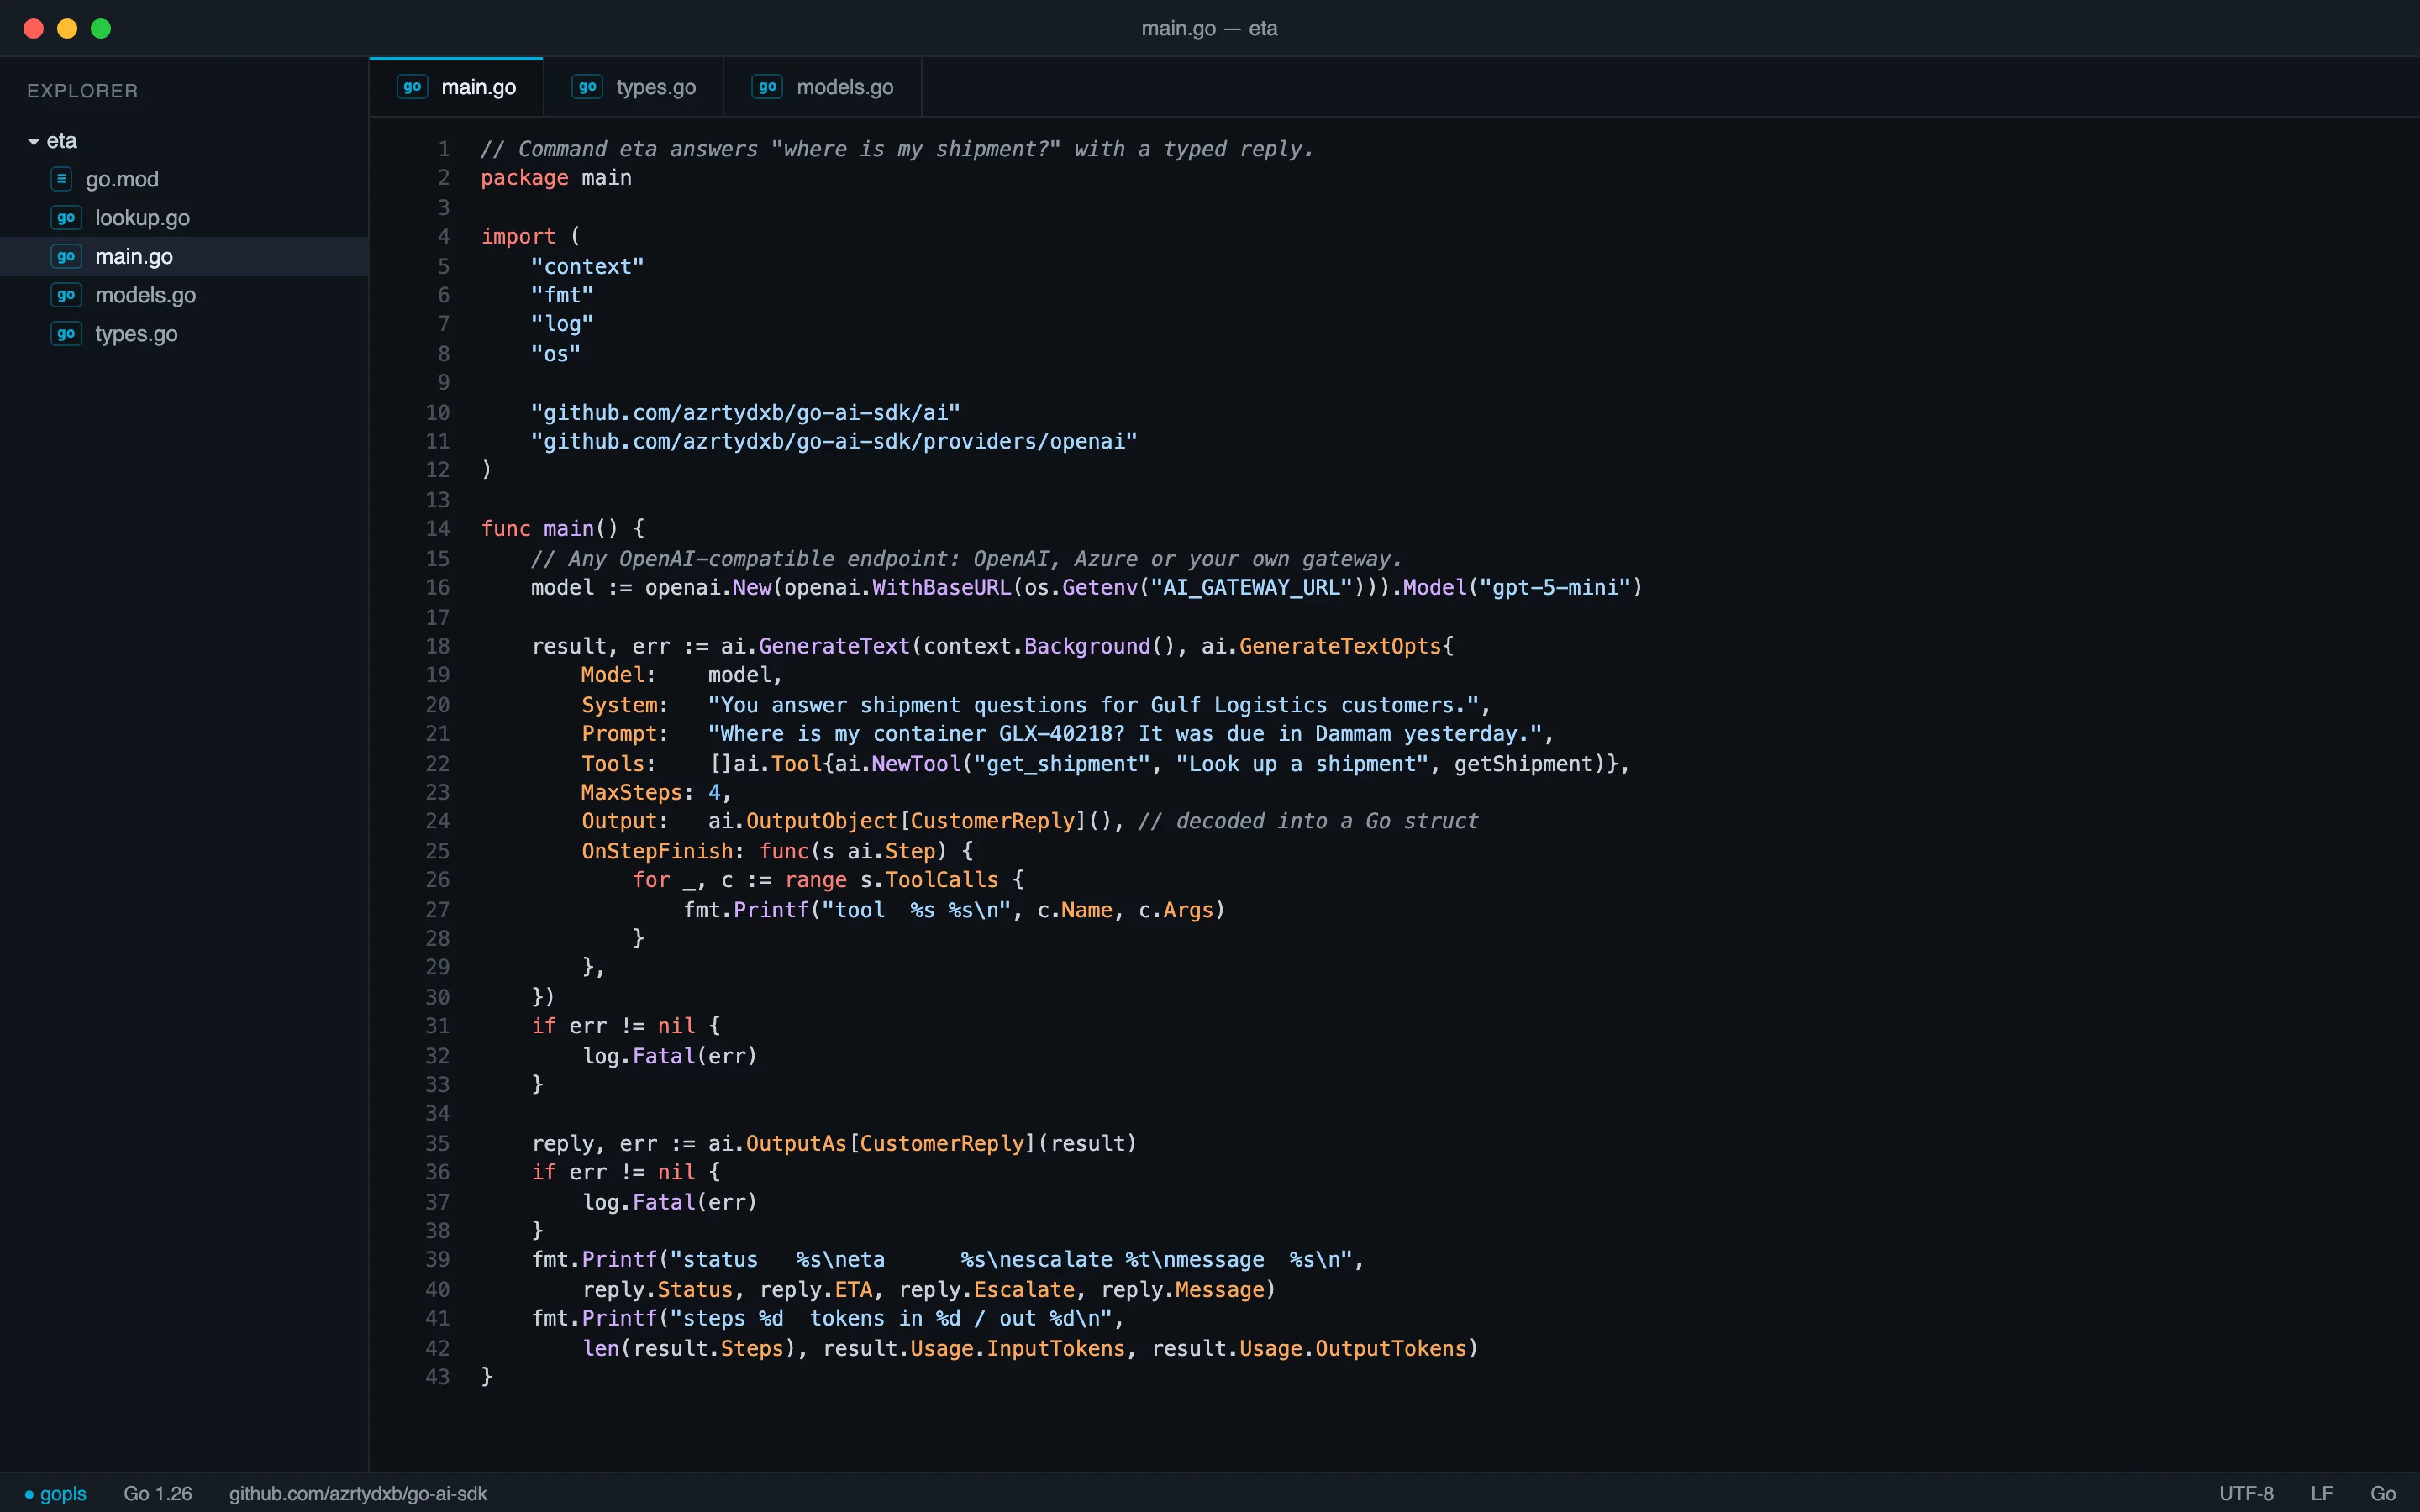Click log.Fatal(err) on line 32

pos(670,1056)
